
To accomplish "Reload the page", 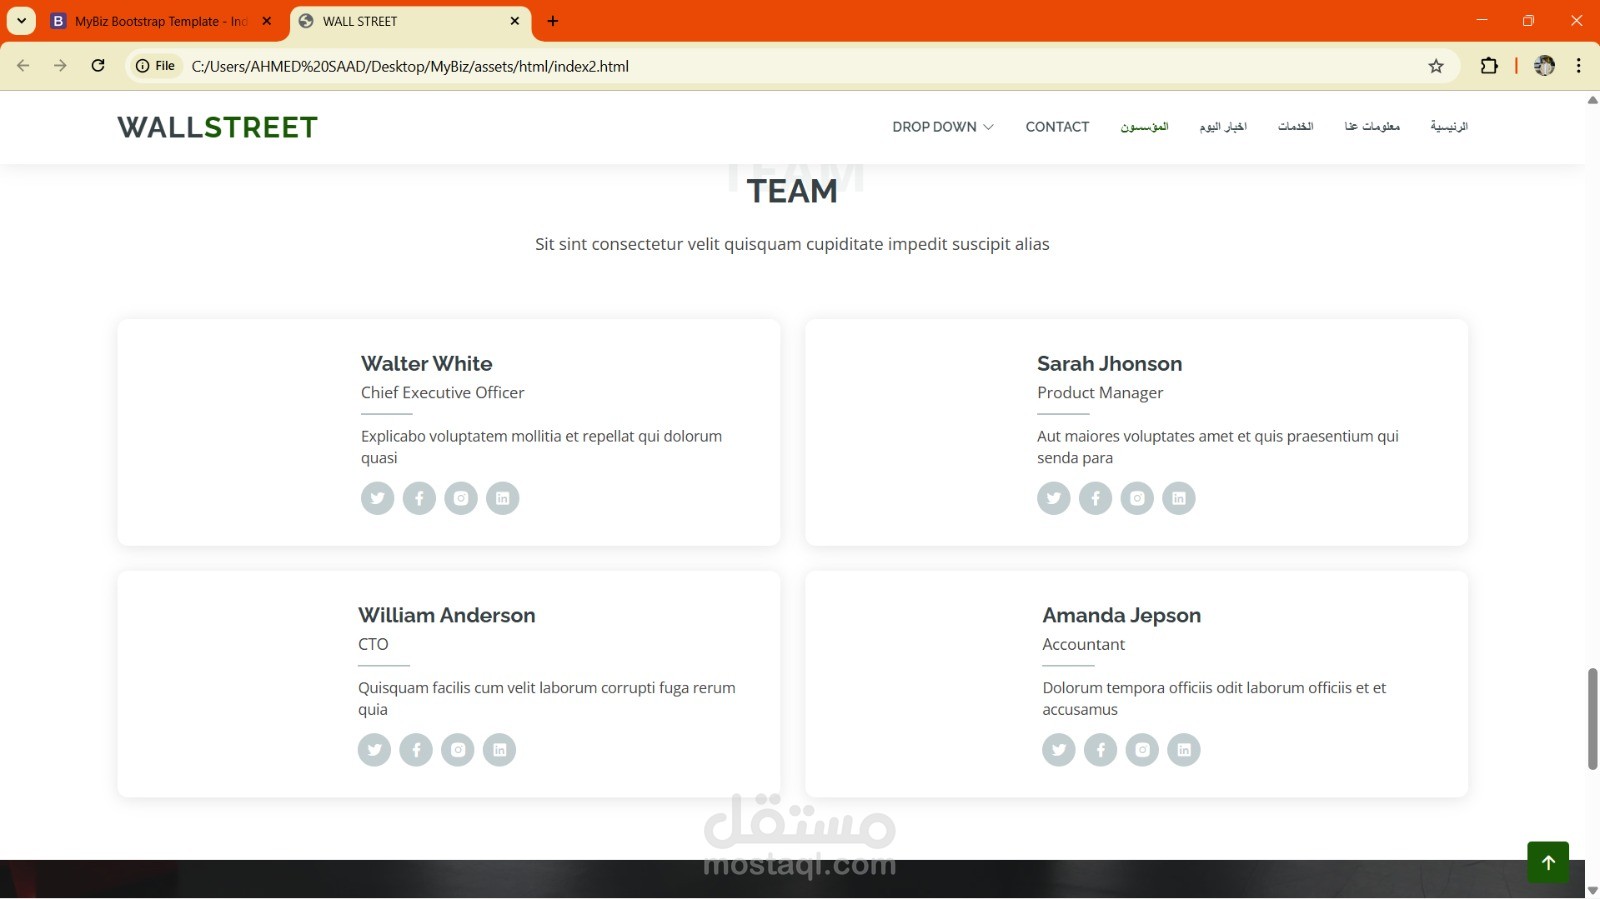I will click(x=98, y=66).
